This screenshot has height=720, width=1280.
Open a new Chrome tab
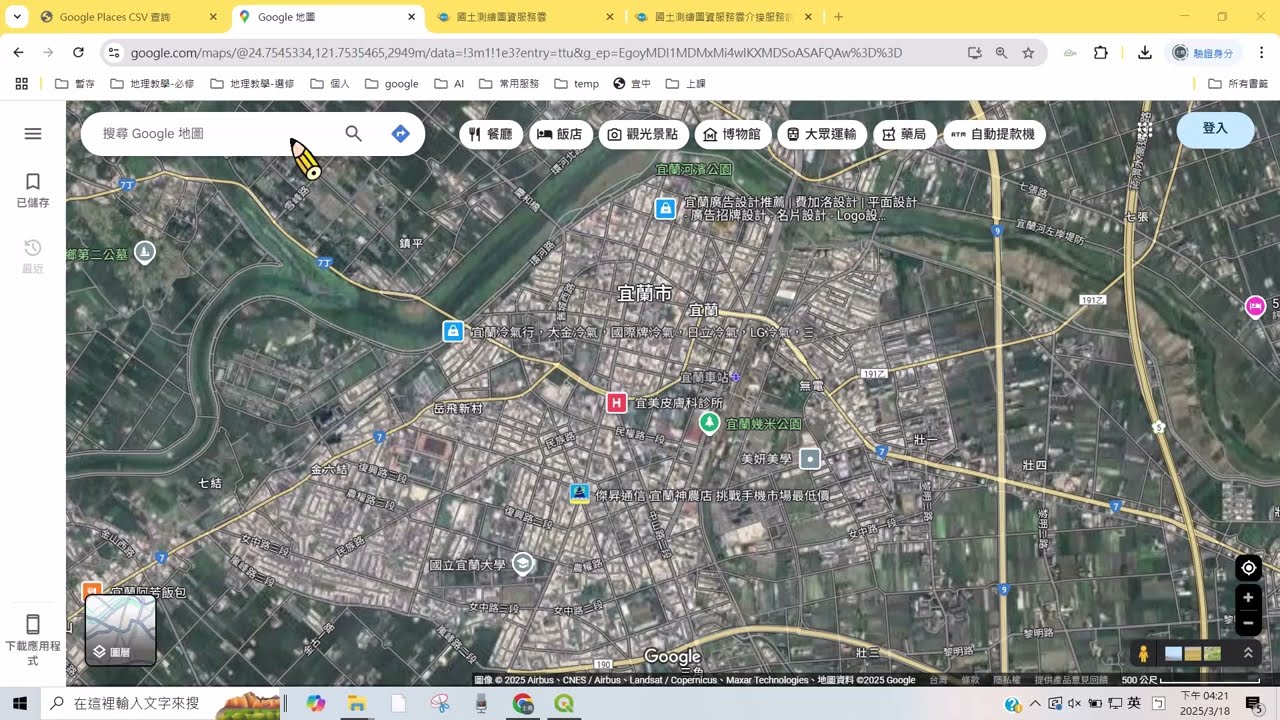(838, 17)
